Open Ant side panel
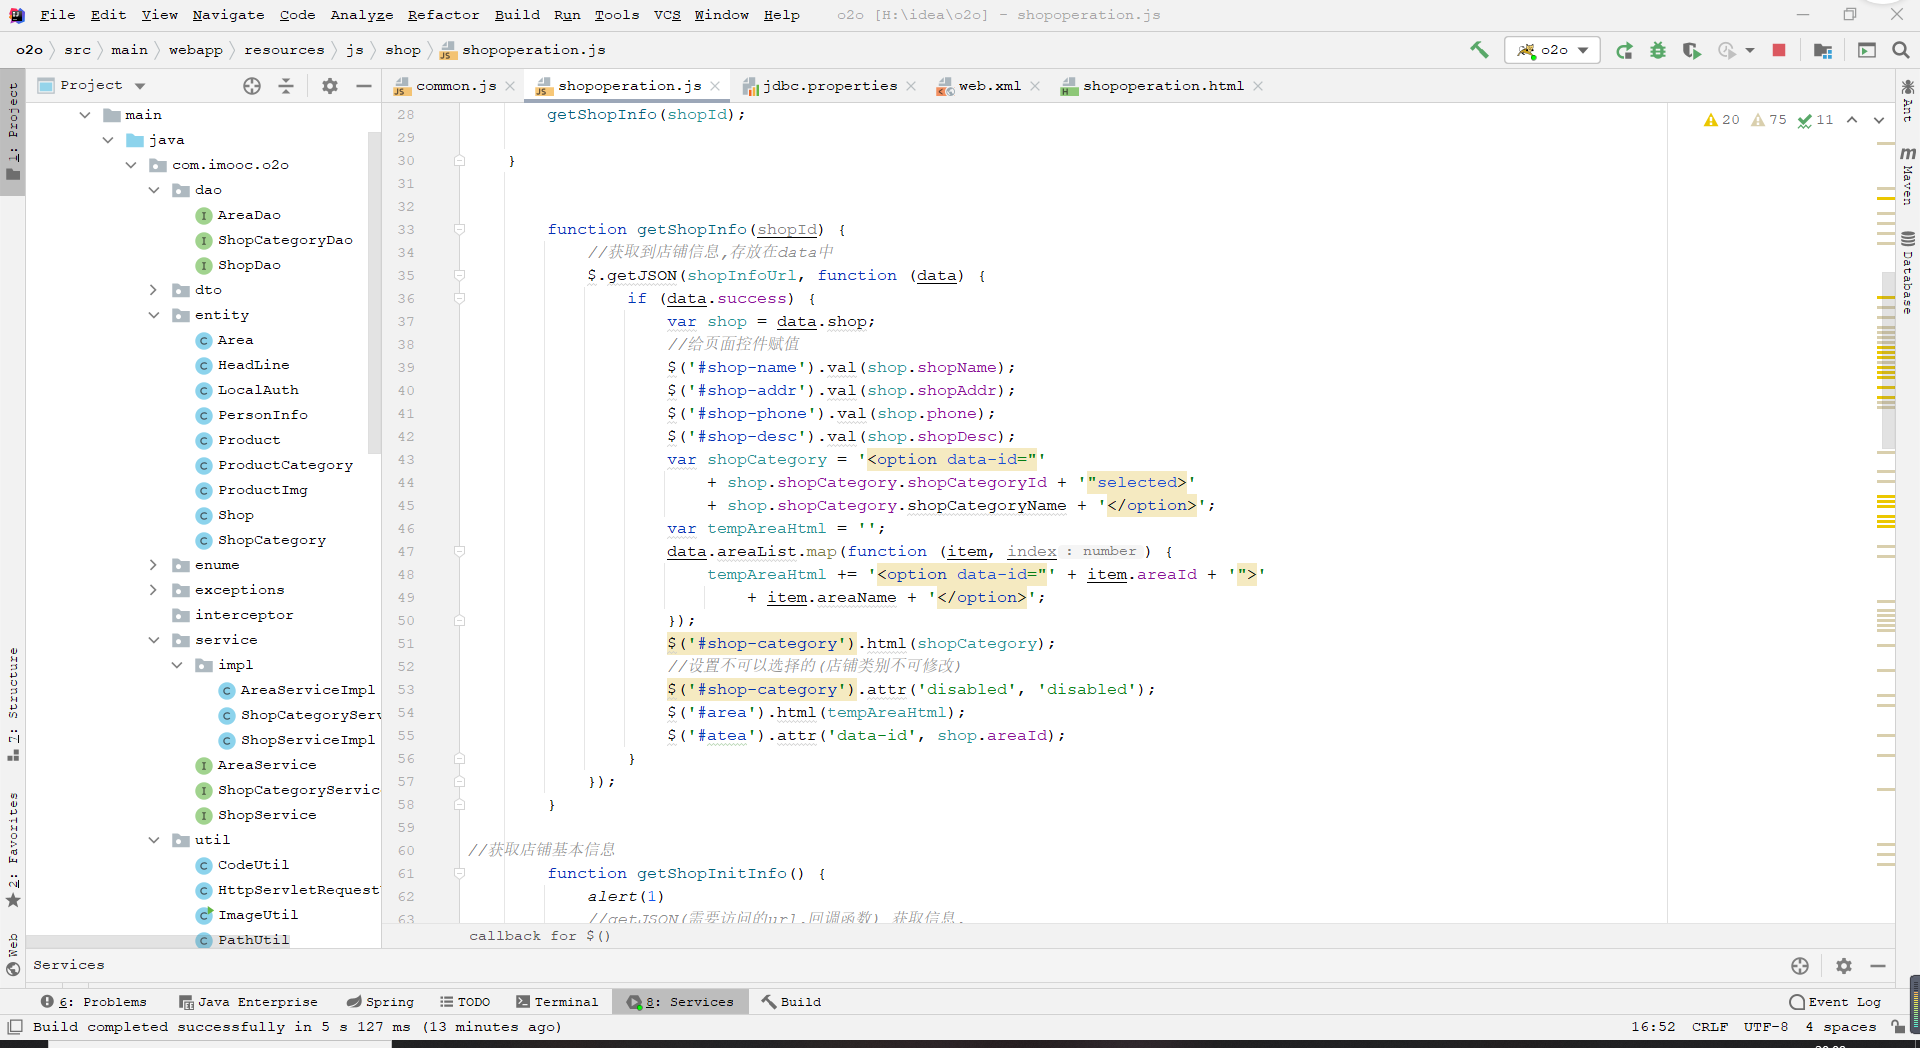Screen dimensions: 1920x1048 (x=1908, y=100)
